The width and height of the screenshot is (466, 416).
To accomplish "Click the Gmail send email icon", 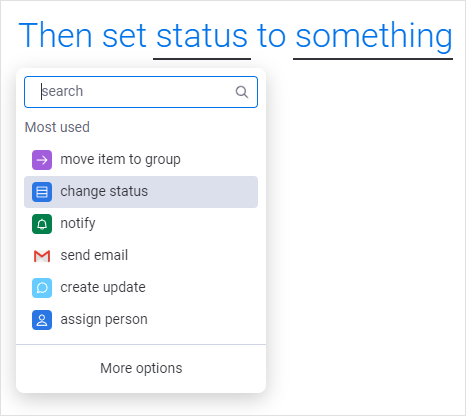I will 42,256.
